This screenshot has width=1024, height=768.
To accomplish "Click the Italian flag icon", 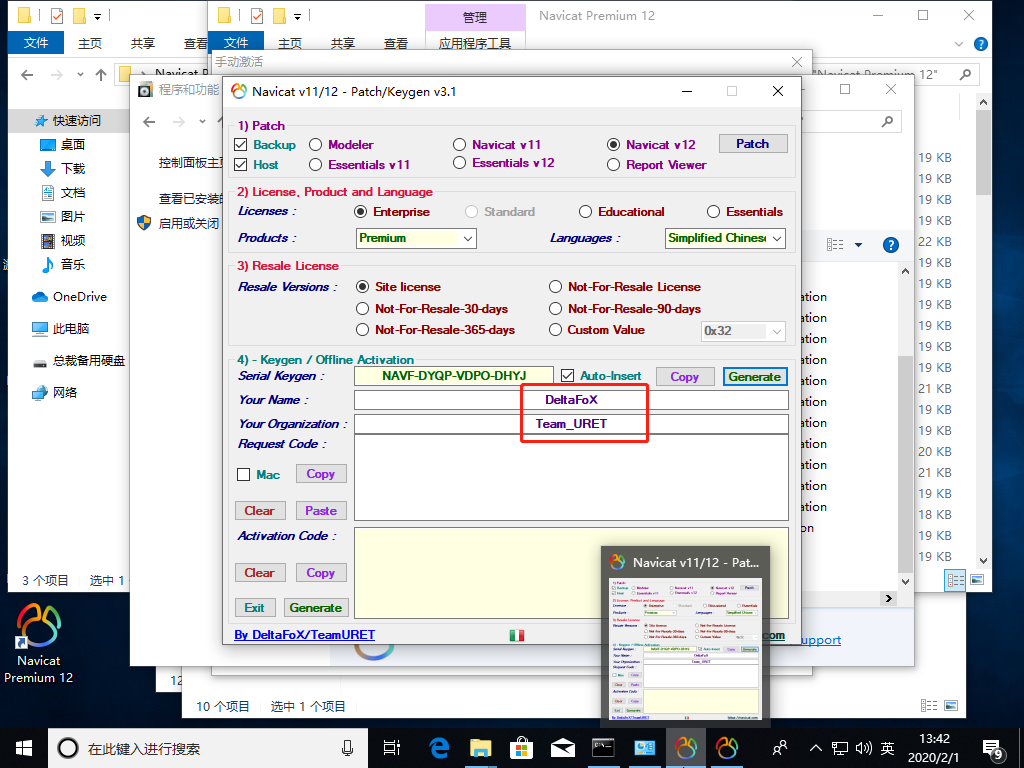I will pyautogui.click(x=517, y=635).
